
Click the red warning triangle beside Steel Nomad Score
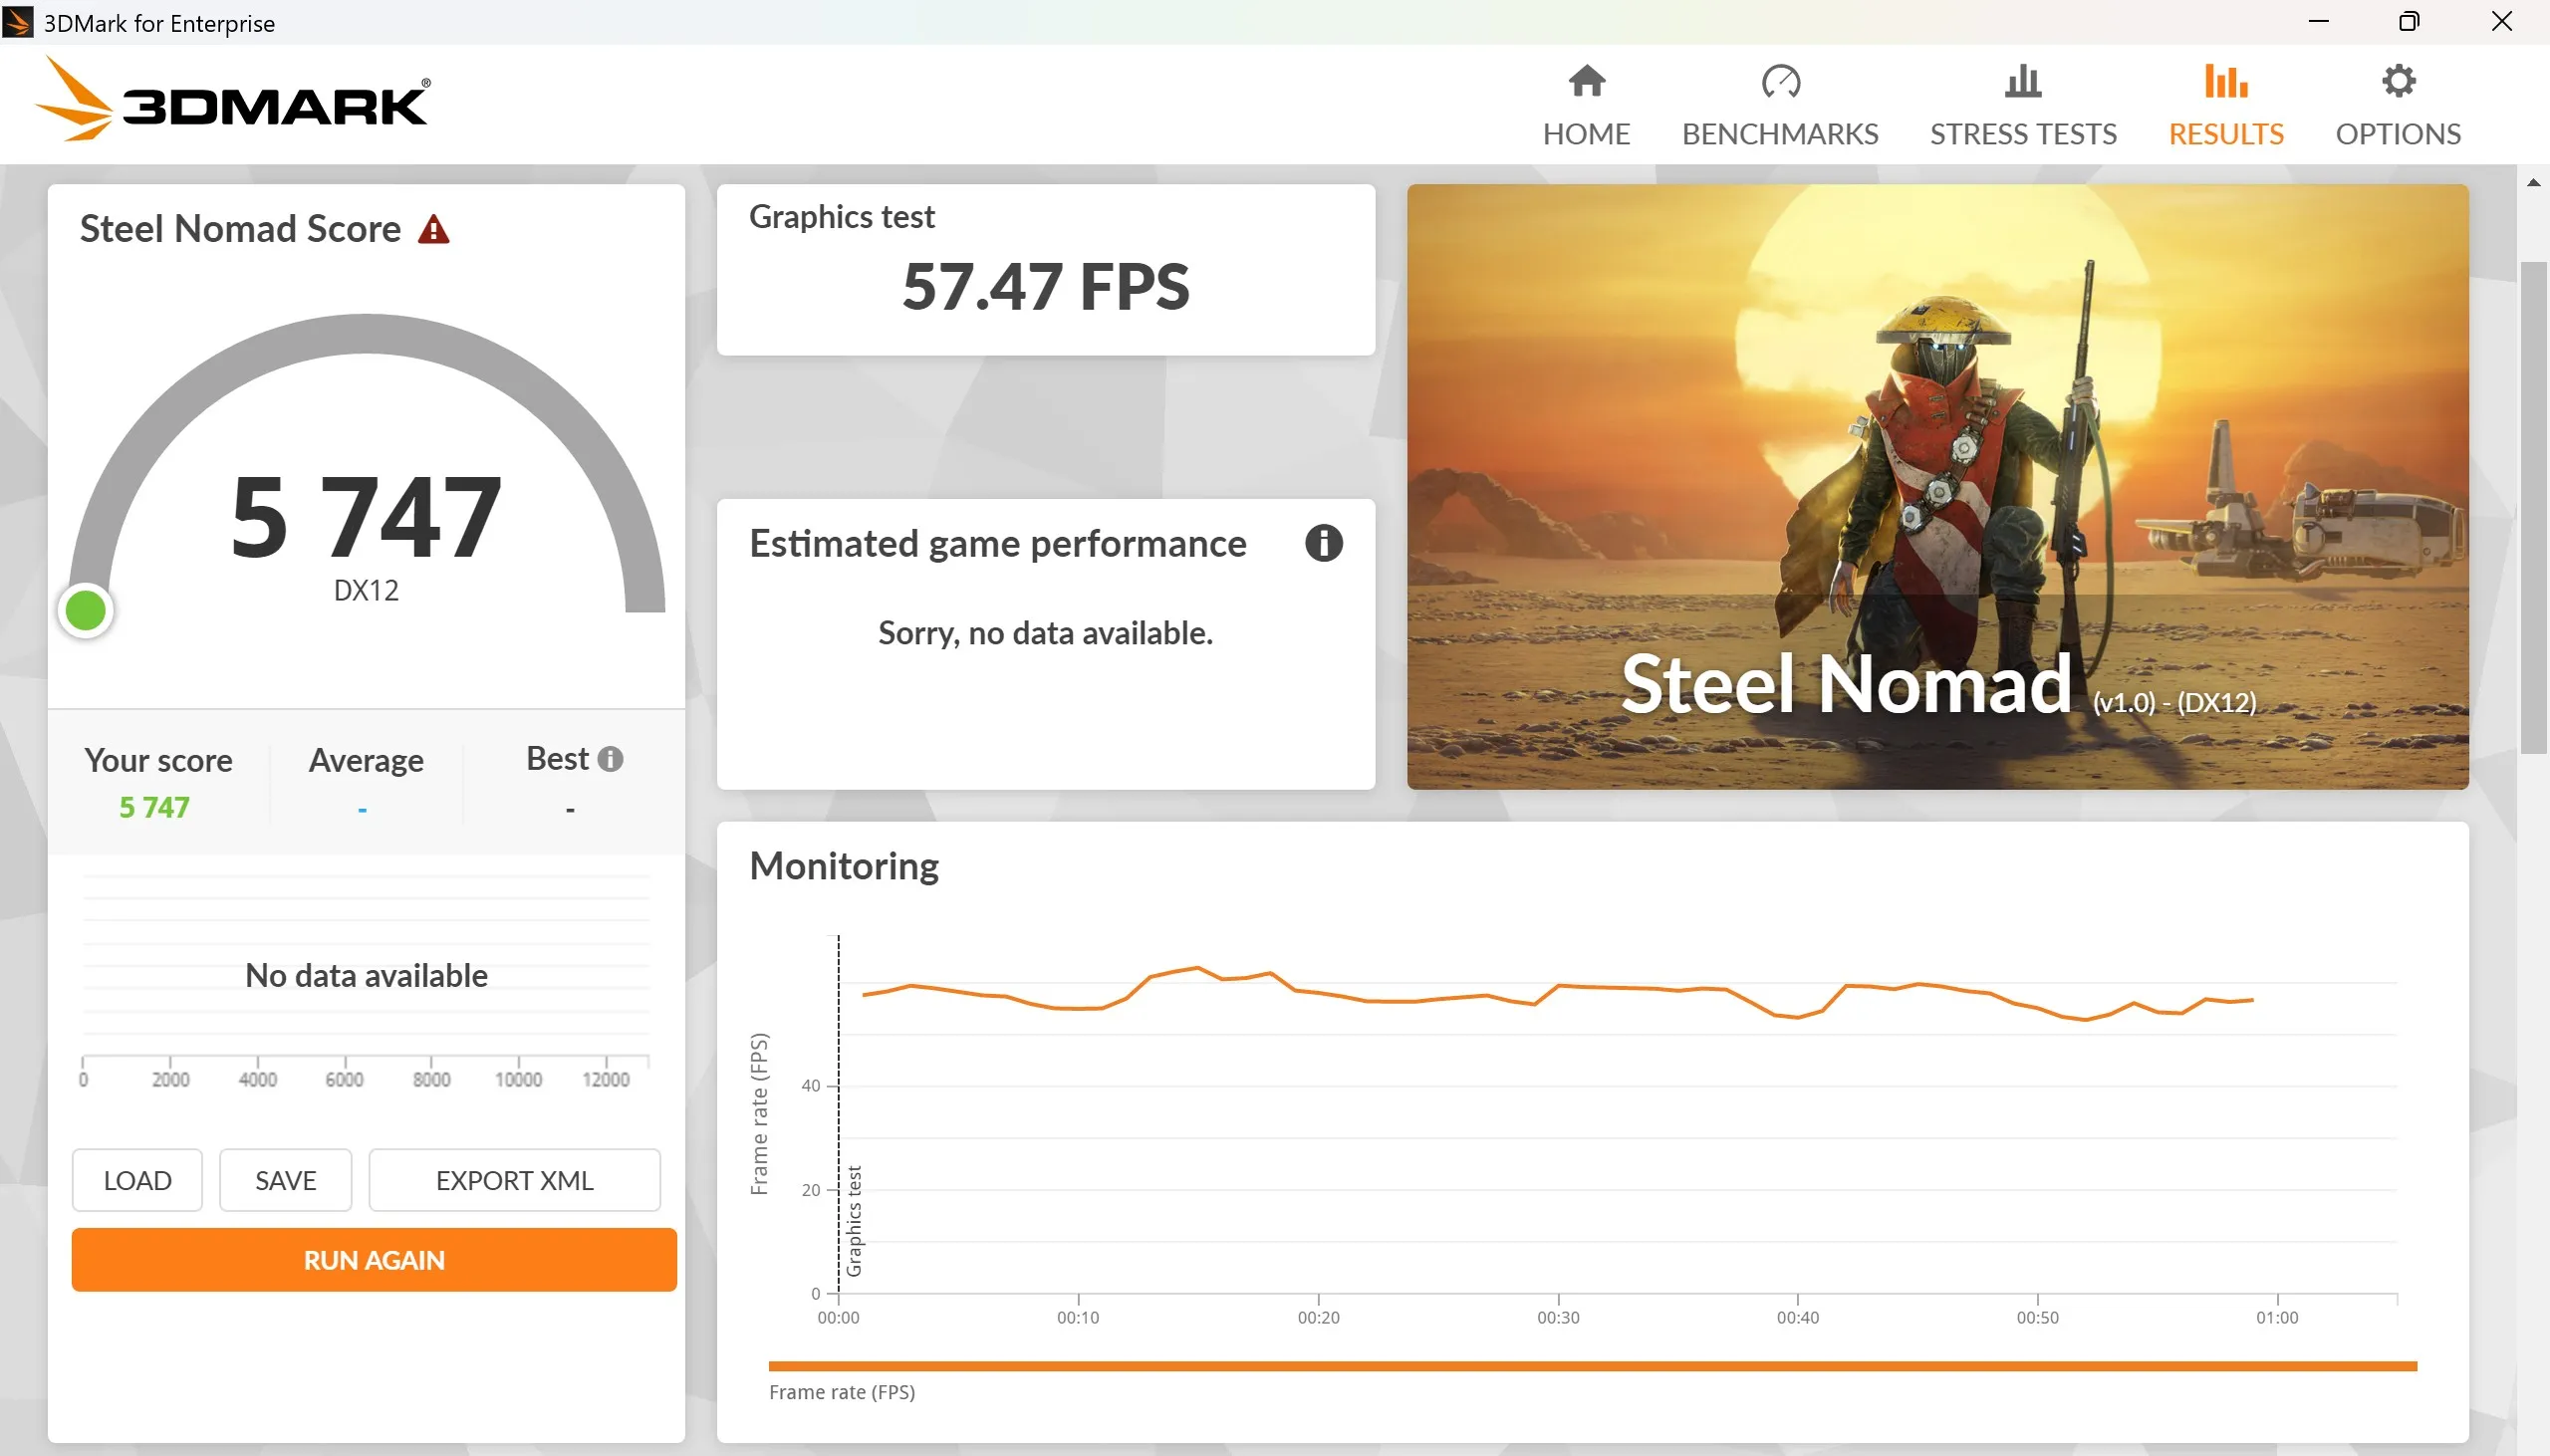point(433,230)
